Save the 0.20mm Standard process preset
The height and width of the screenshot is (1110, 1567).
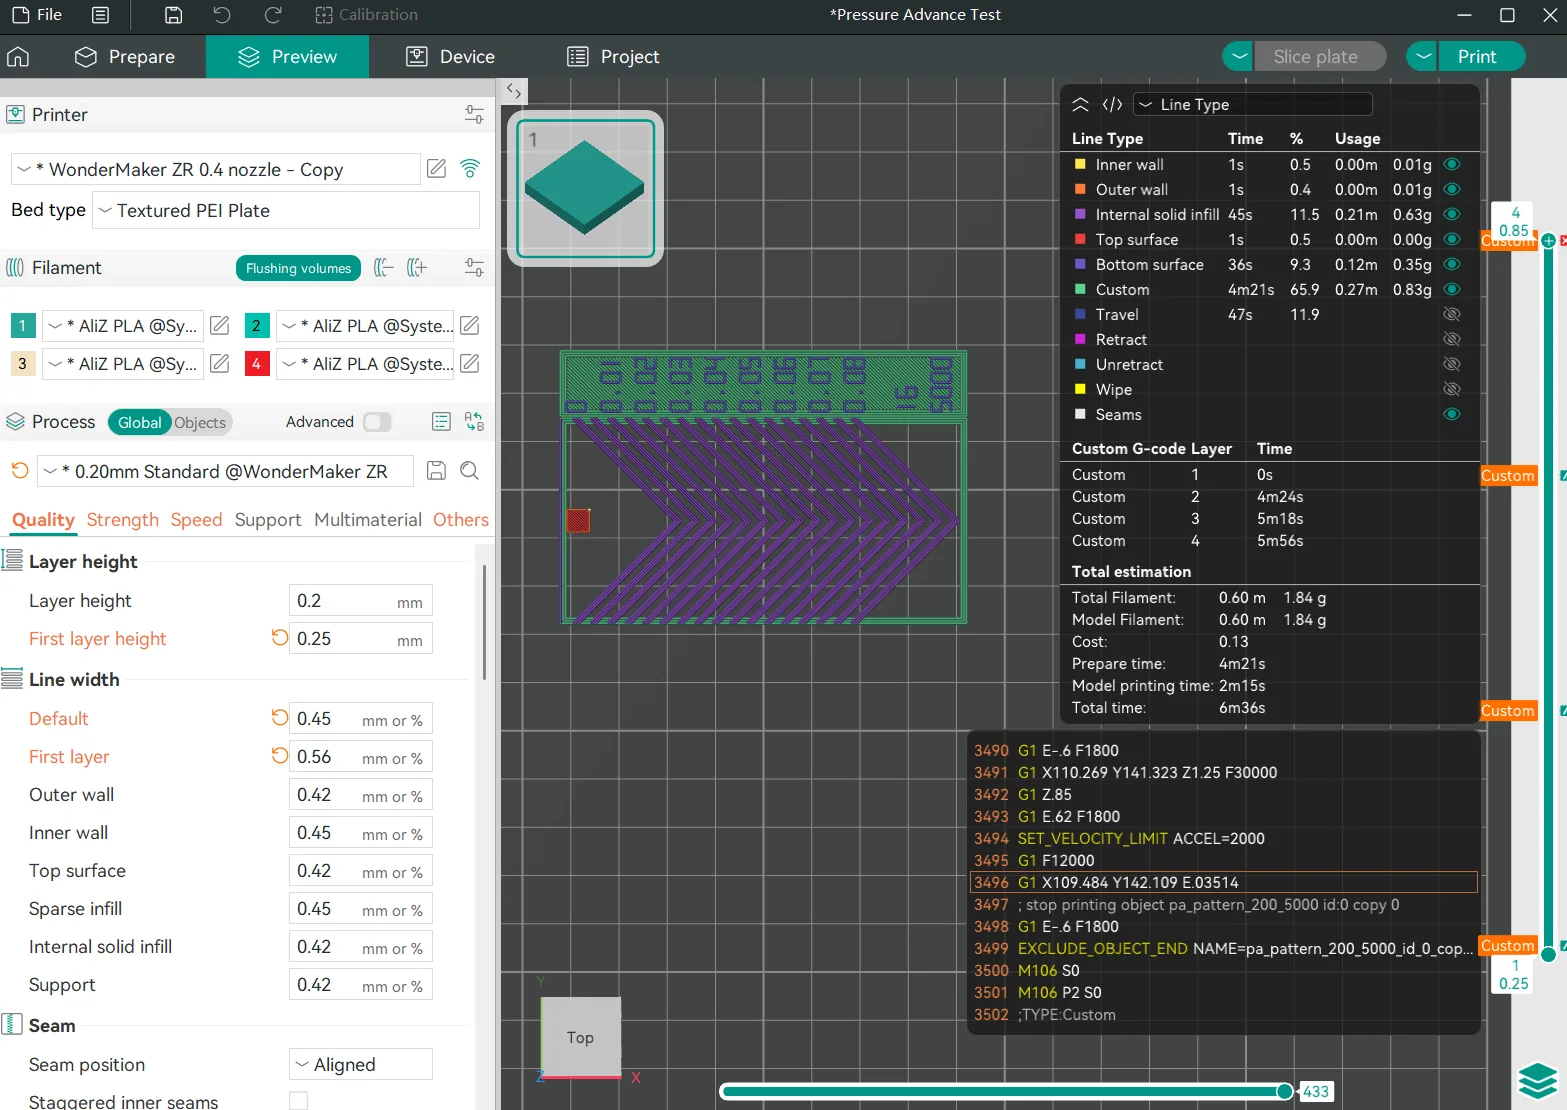[436, 471]
